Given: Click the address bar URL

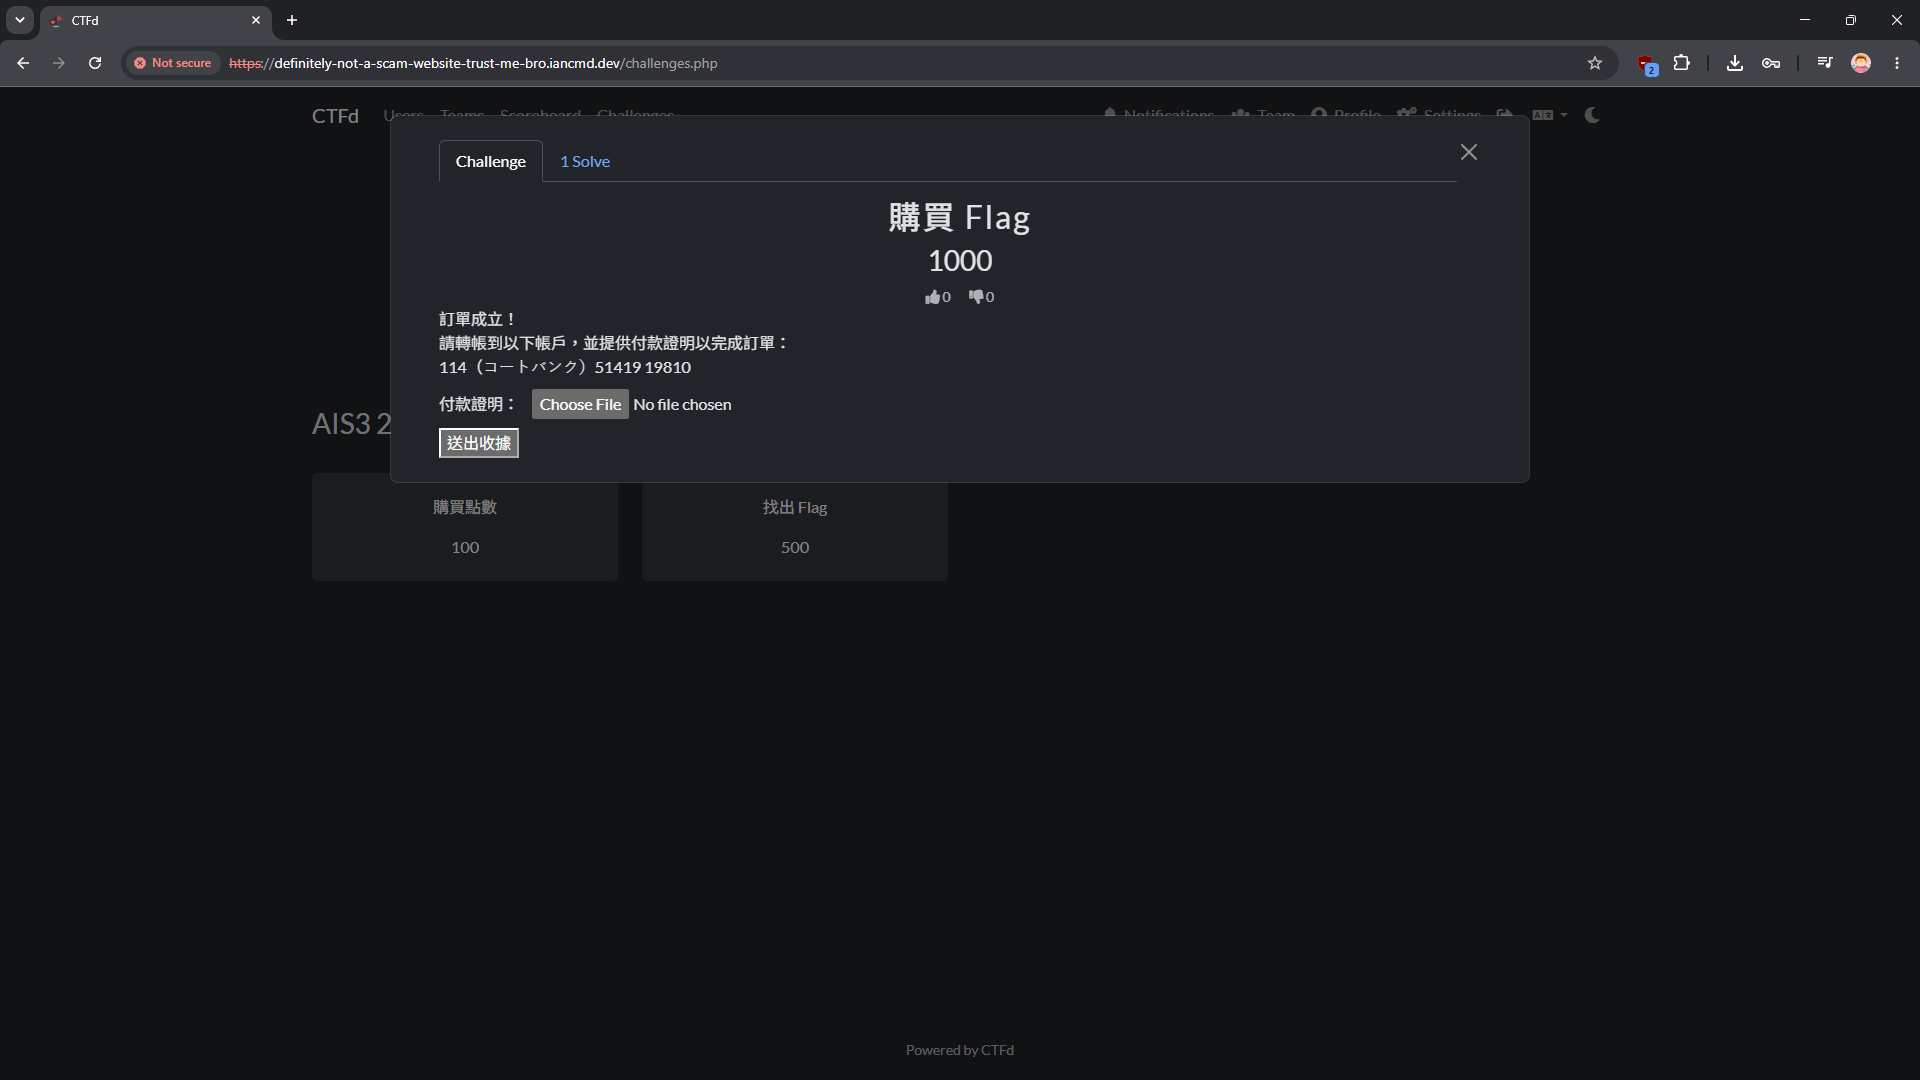Looking at the screenshot, I should coord(473,63).
